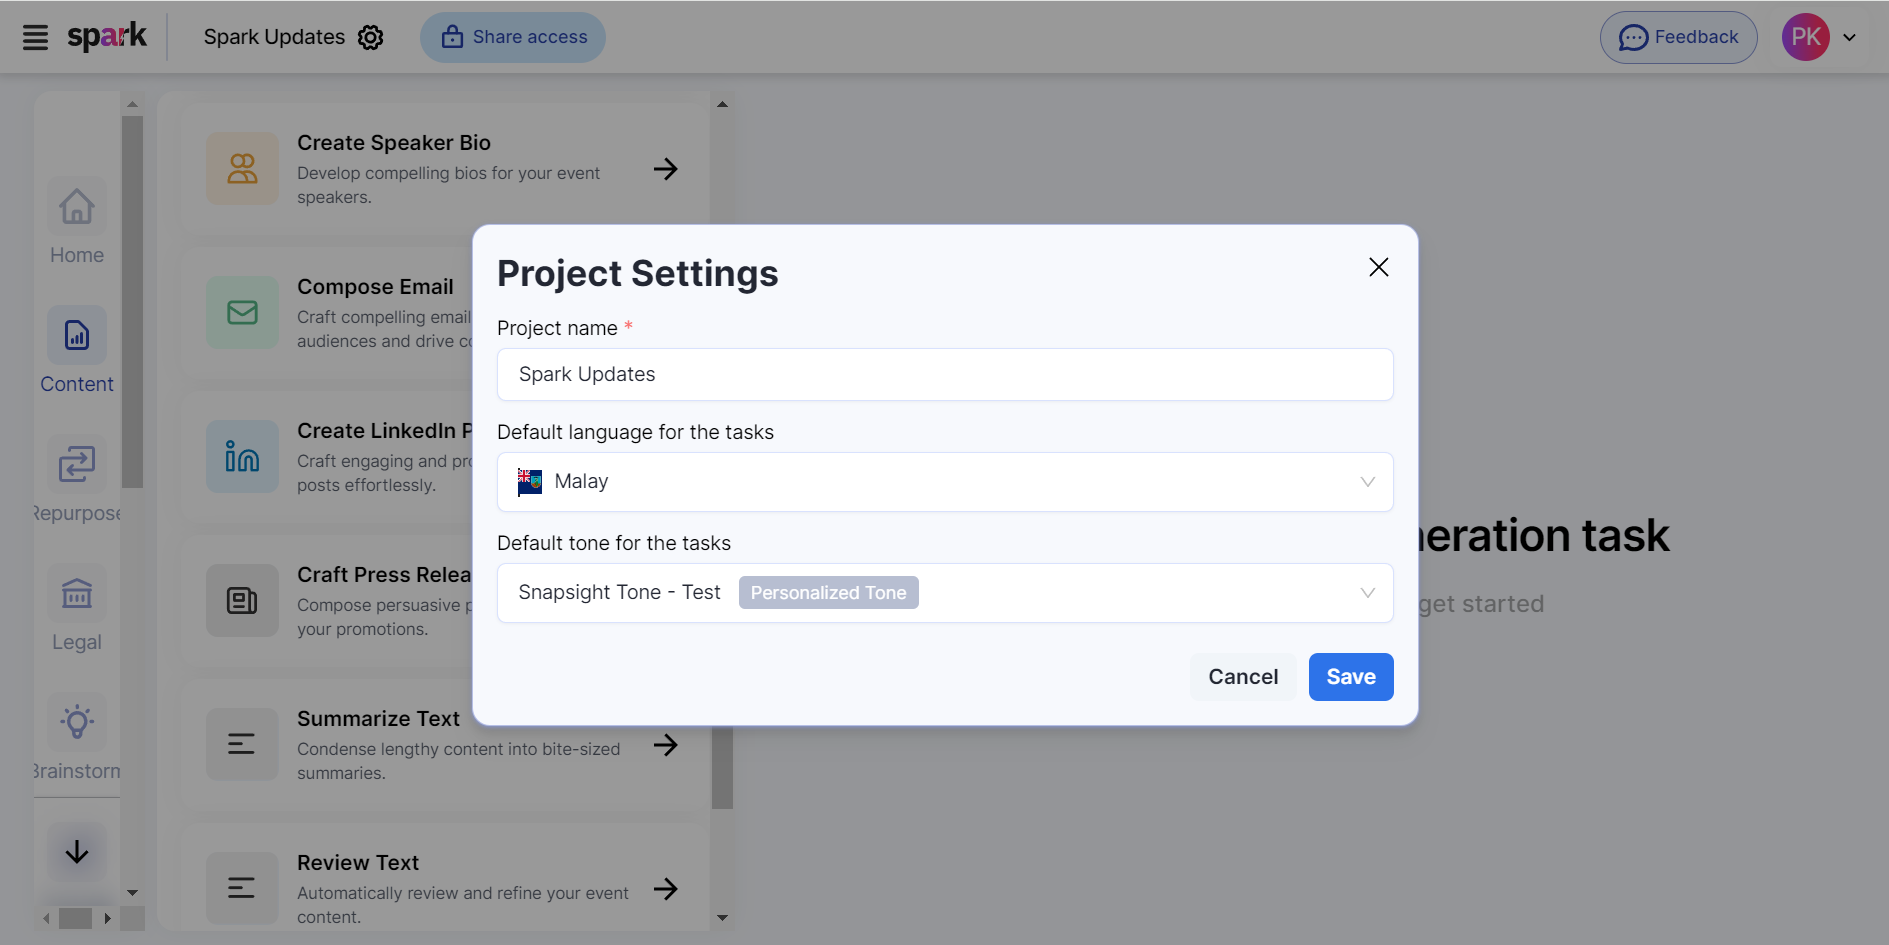The width and height of the screenshot is (1889, 945).
Task: Open the PK user account menu
Action: [1819, 38]
